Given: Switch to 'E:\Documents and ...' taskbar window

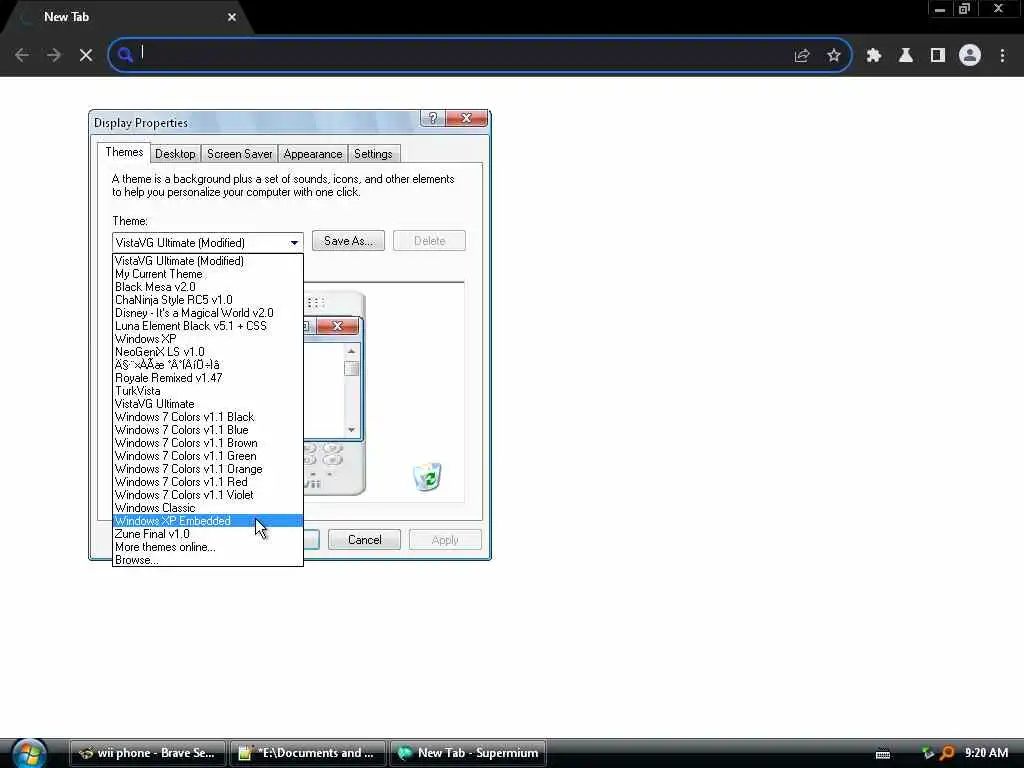Looking at the screenshot, I should [308, 753].
